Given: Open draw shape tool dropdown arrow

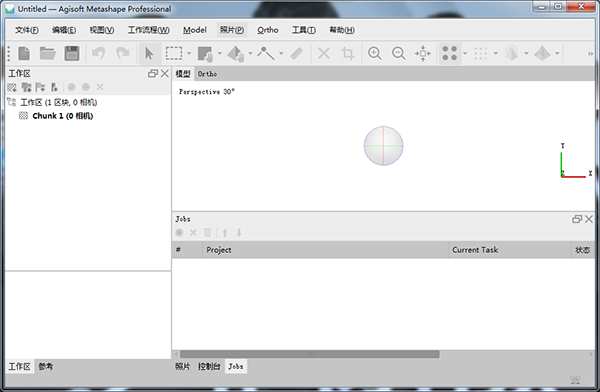Looking at the screenshot, I should click(x=281, y=53).
